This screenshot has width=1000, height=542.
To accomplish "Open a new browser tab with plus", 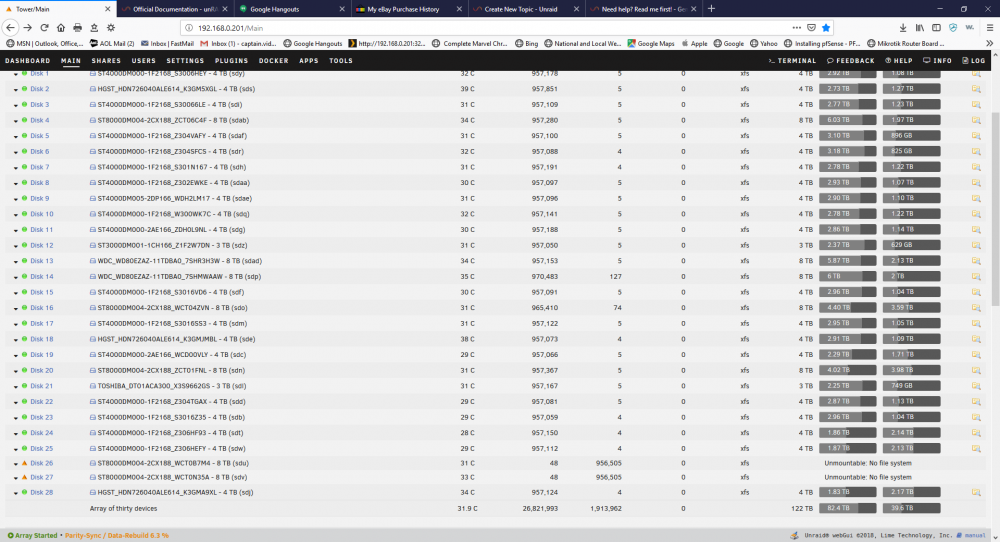I will click(x=711, y=9).
